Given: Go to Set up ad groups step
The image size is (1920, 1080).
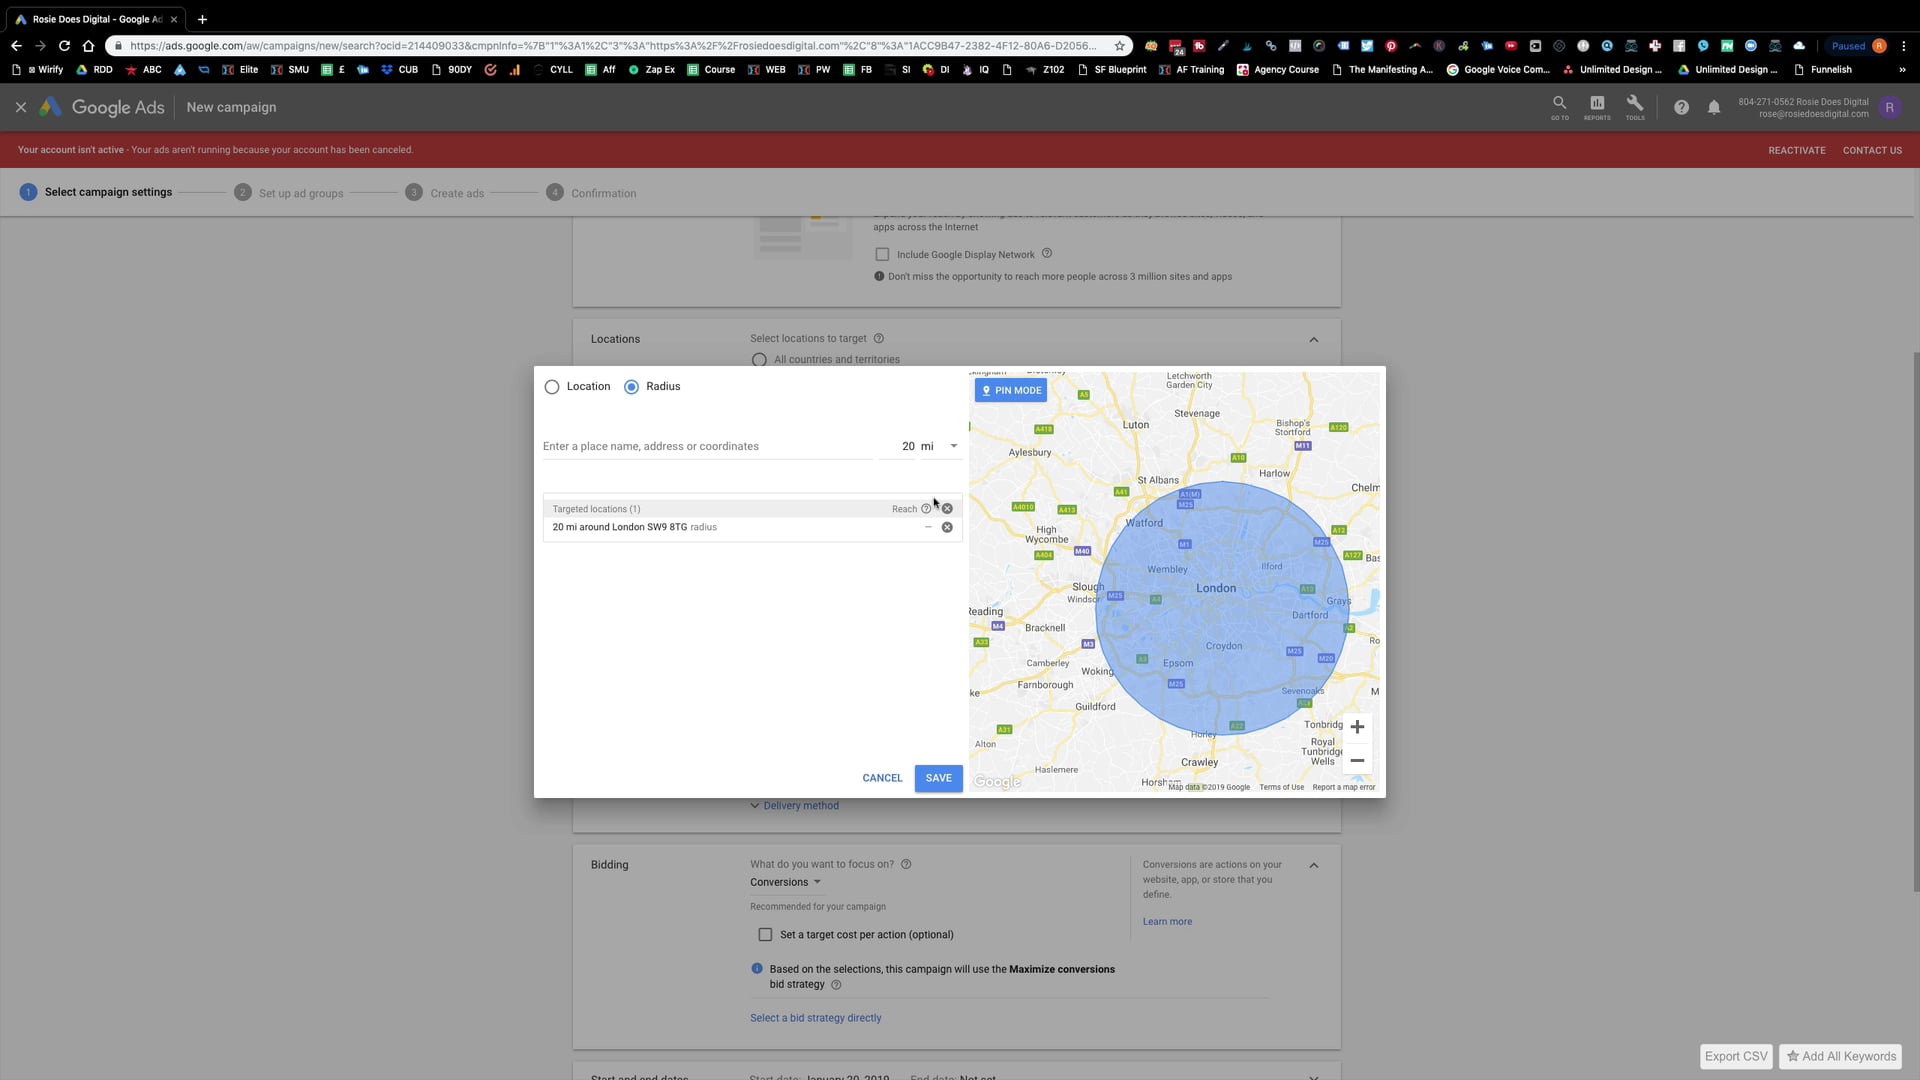Looking at the screenshot, I should pos(289,193).
